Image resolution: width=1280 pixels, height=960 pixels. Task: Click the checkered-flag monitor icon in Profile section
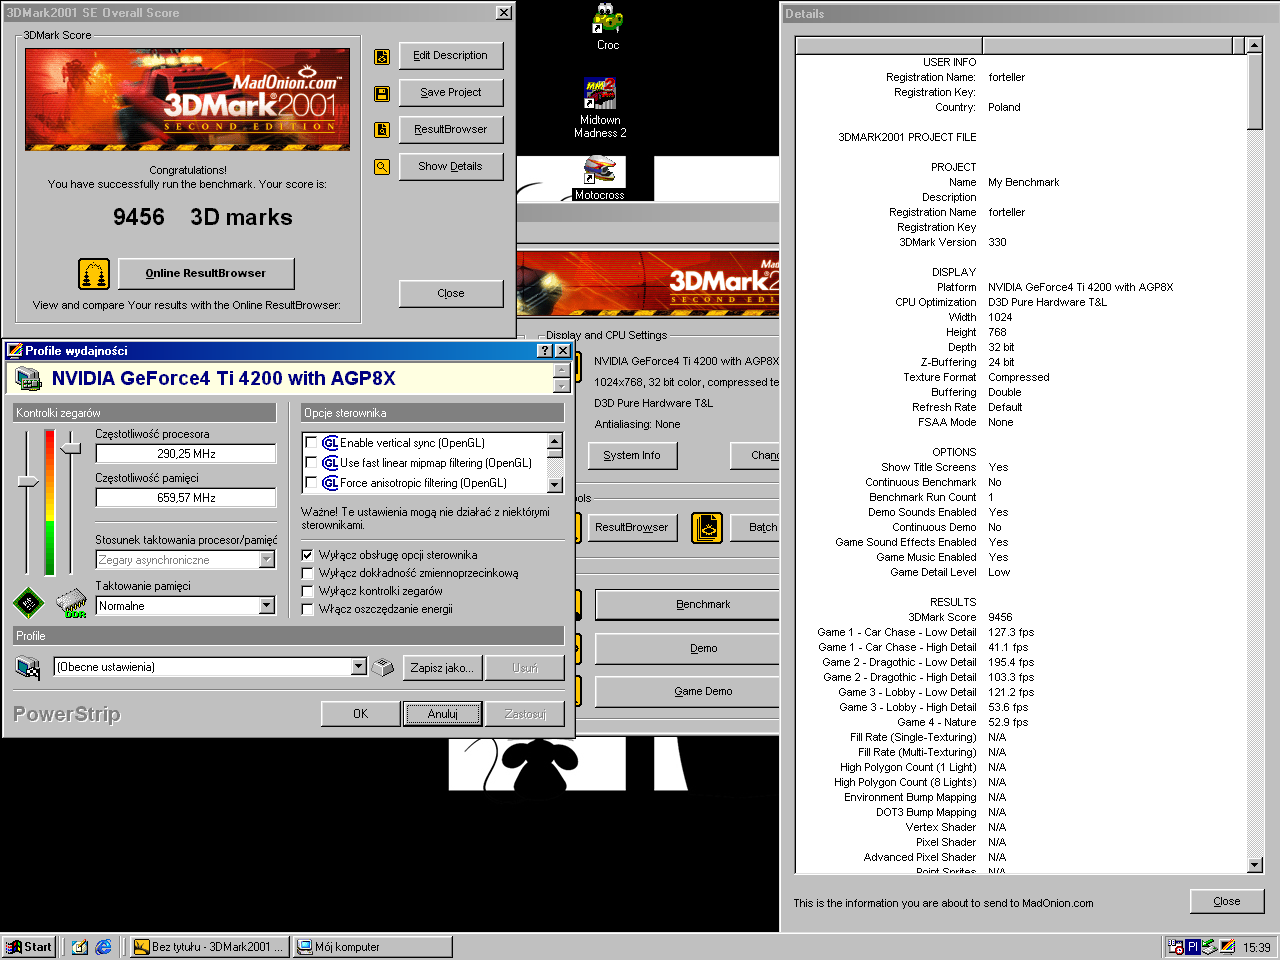28,667
